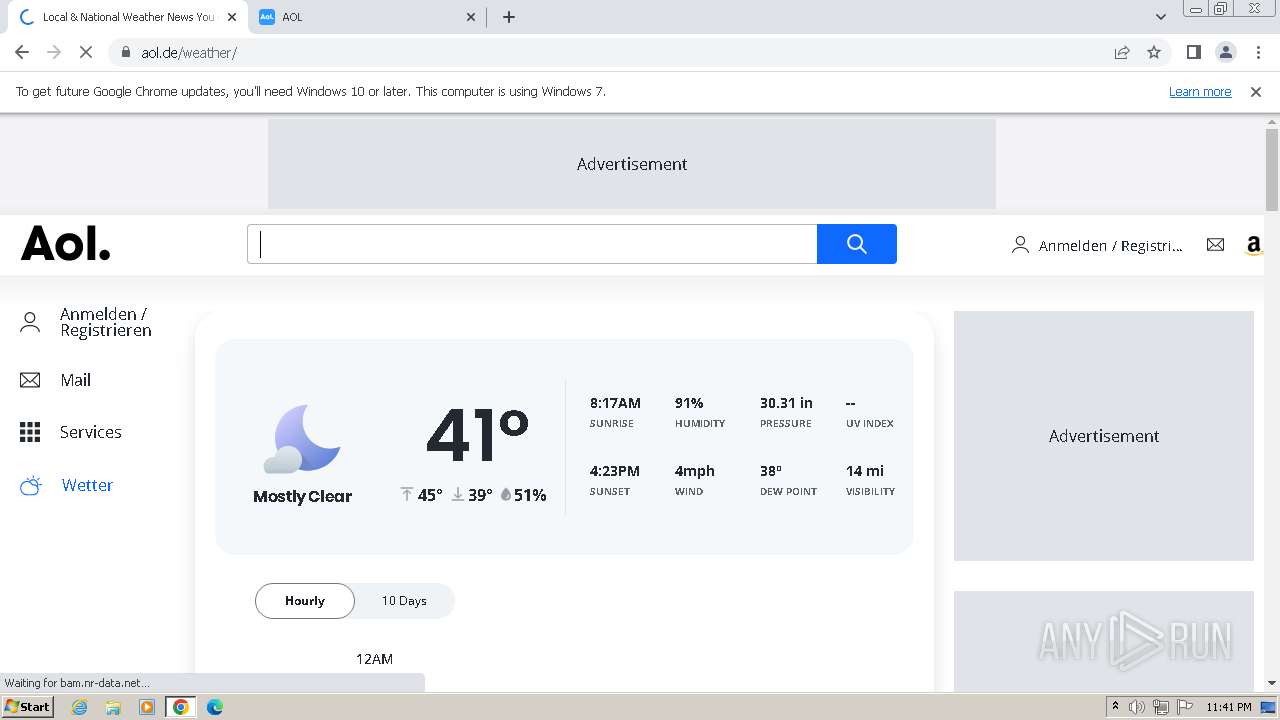The height and width of the screenshot is (720, 1280).
Task: Click the 41° current temperature
Action: point(477,434)
